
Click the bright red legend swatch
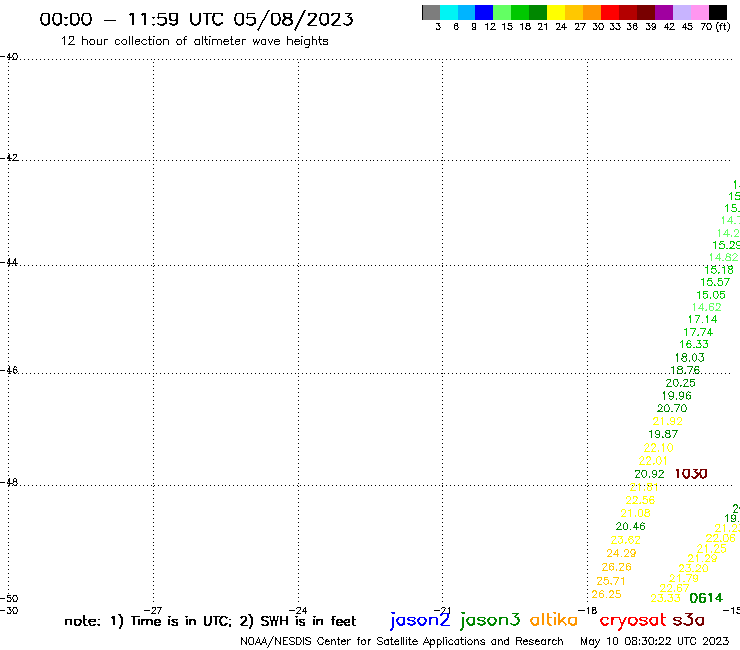tap(610, 12)
